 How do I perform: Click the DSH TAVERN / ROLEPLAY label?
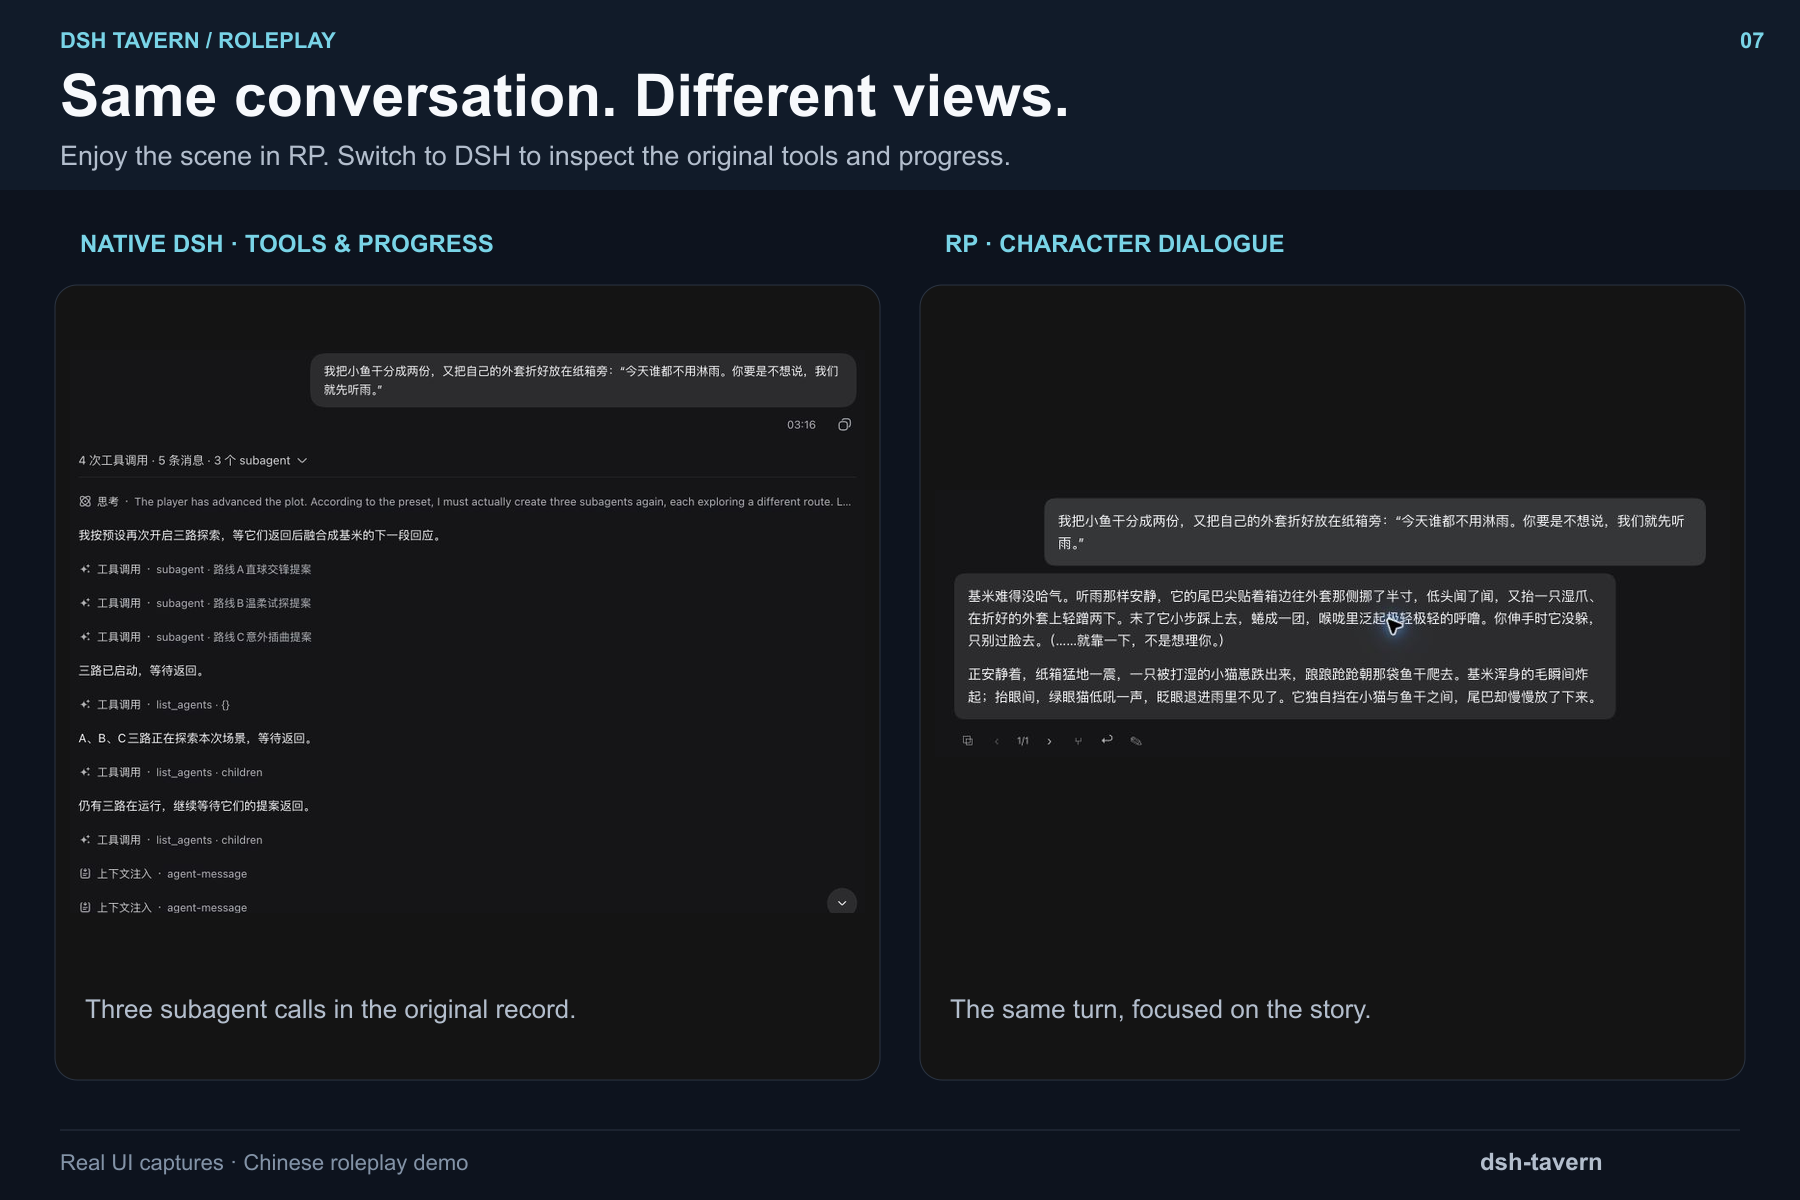[198, 41]
